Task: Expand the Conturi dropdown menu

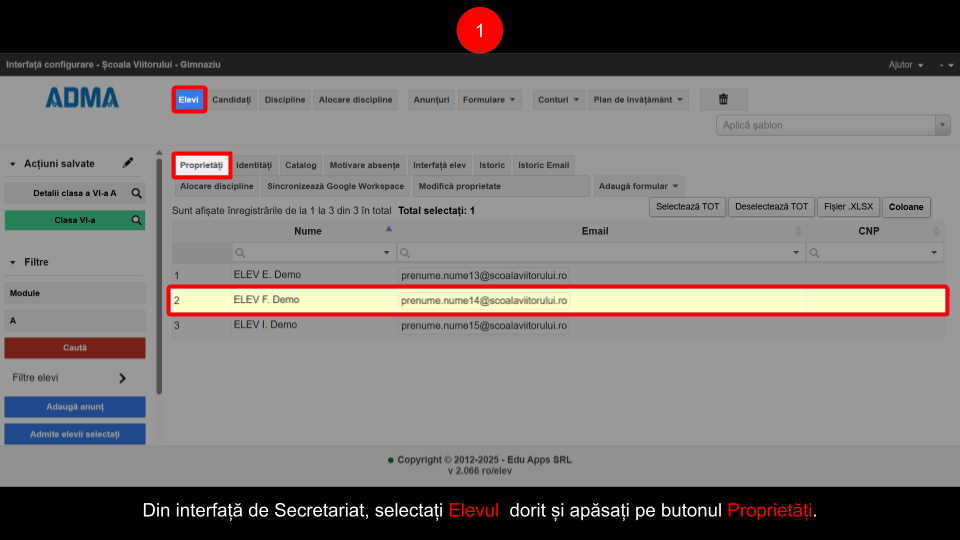Action: (558, 99)
